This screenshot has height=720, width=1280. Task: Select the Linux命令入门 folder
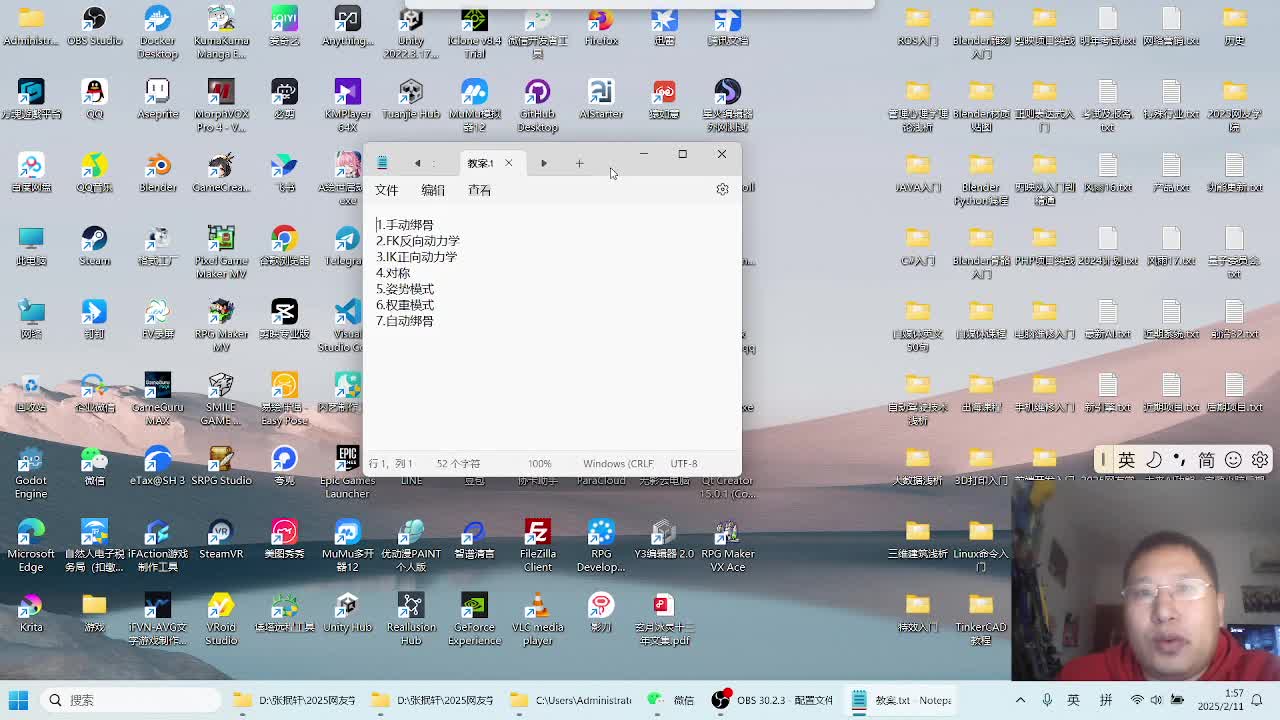(x=981, y=545)
